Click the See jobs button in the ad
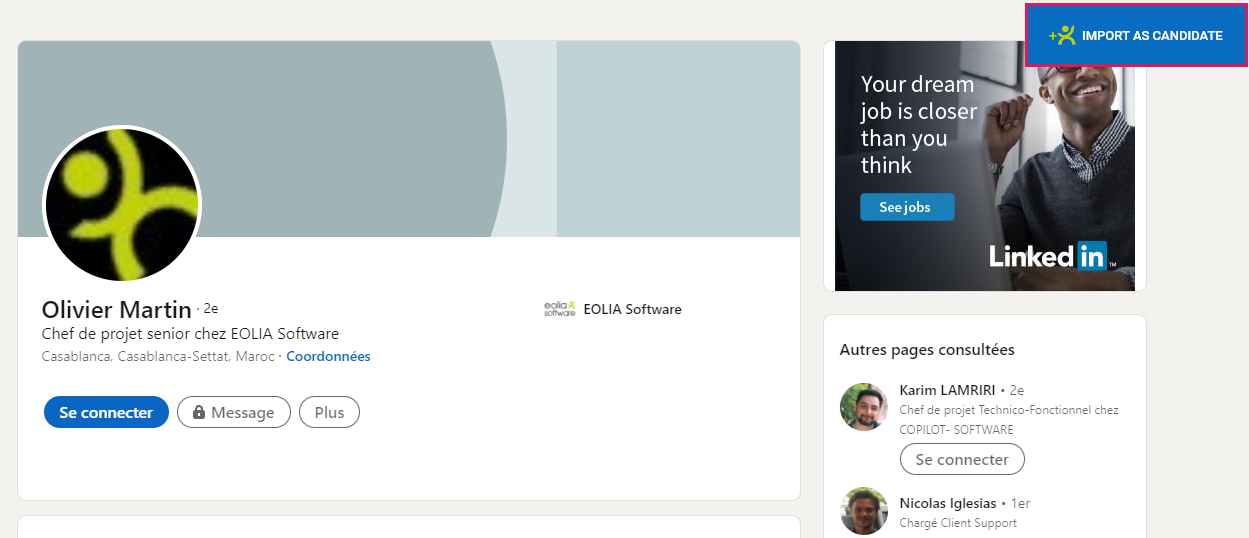 [906, 207]
